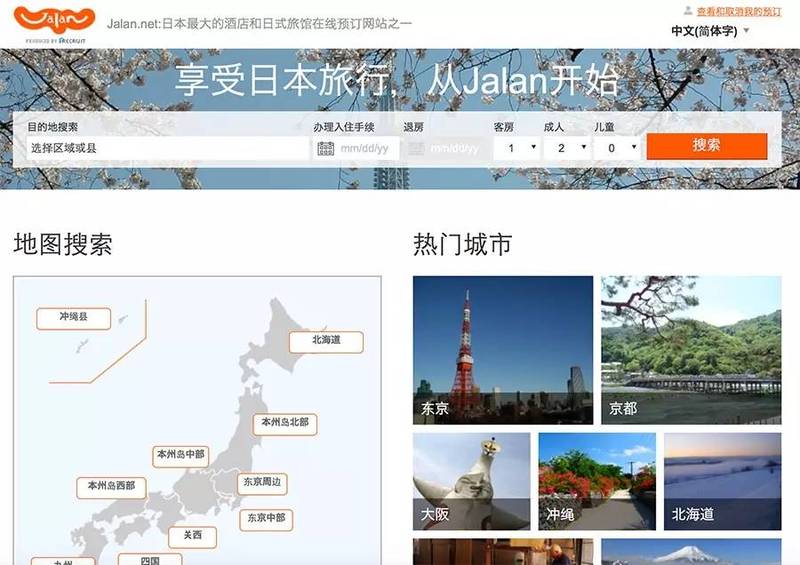Click the check-out mm/dd/yy date field
The image size is (800, 565).
(446, 148)
